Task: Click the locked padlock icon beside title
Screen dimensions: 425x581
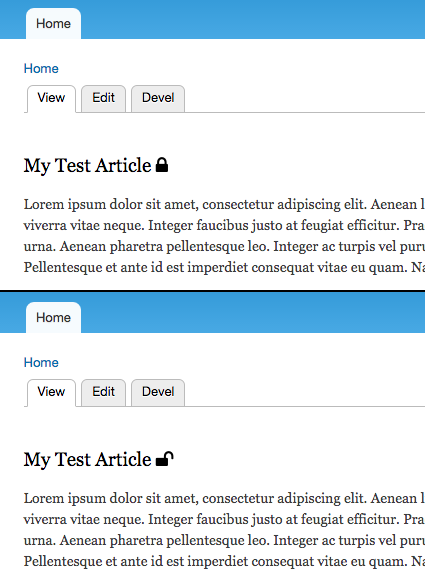Action: tap(162, 165)
